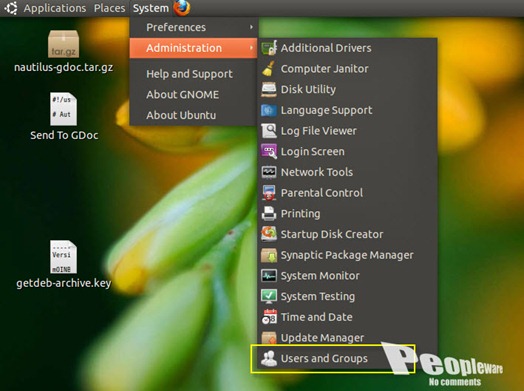
Task: Launch Synaptic Package Manager
Action: [348, 255]
